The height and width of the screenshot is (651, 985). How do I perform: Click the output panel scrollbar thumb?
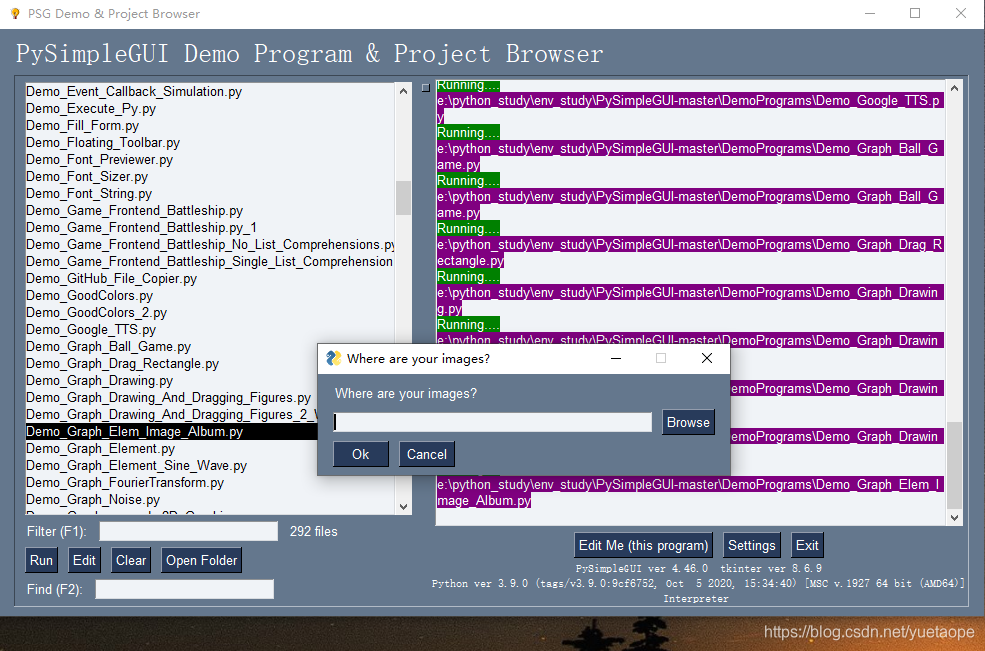954,465
